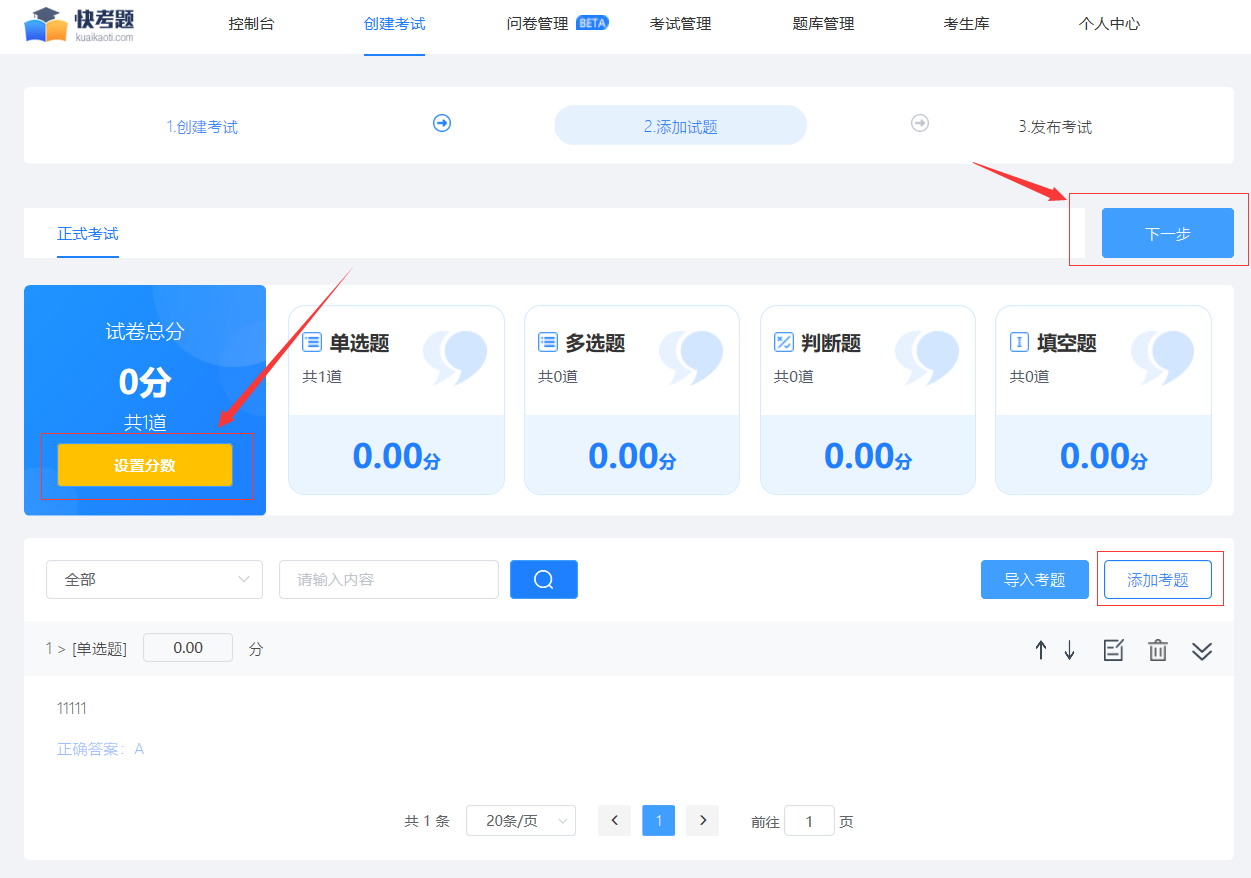Viewport: 1251px width, 878px height.
Task: Go to next page arrow
Action: 703,821
